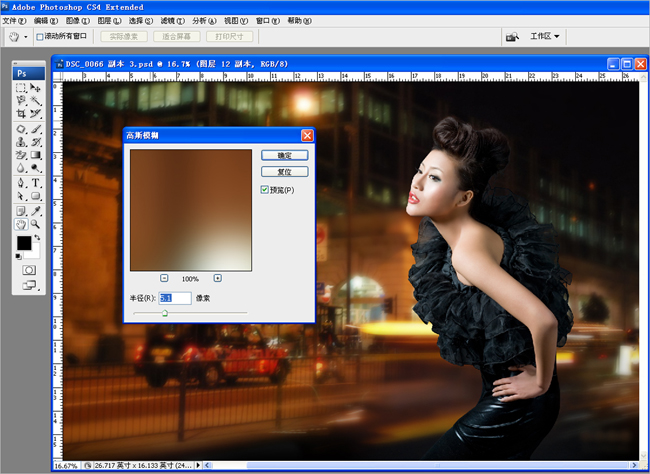Expand the Hand tool preset picker arrow
This screenshot has height=474, width=650.
click(x=25, y=37)
